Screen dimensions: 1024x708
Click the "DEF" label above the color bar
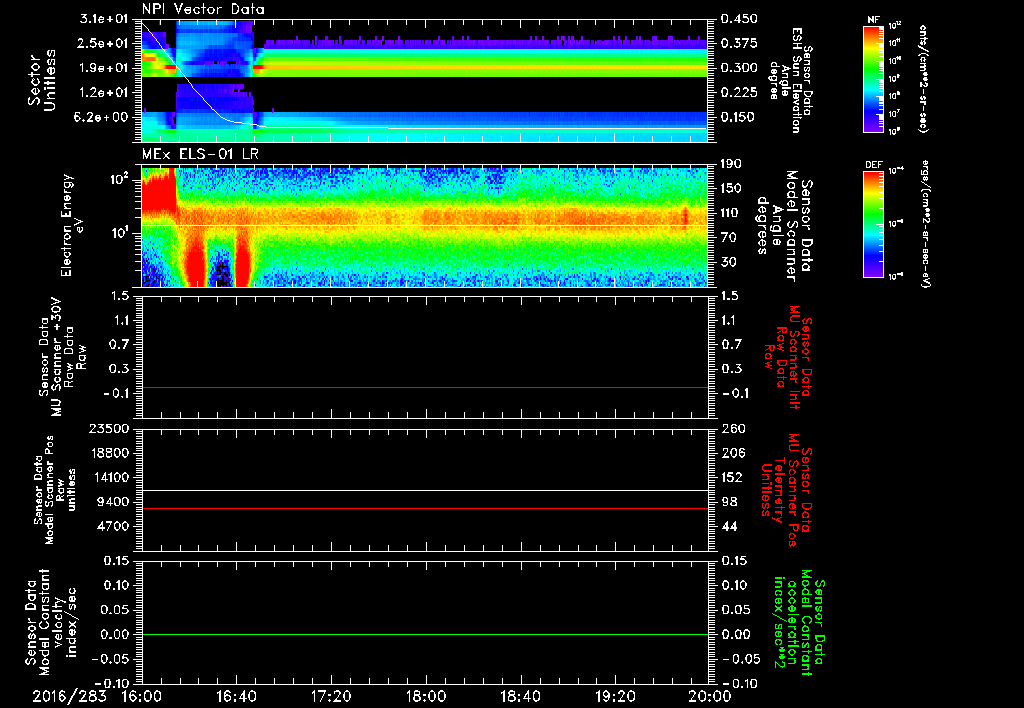874,165
